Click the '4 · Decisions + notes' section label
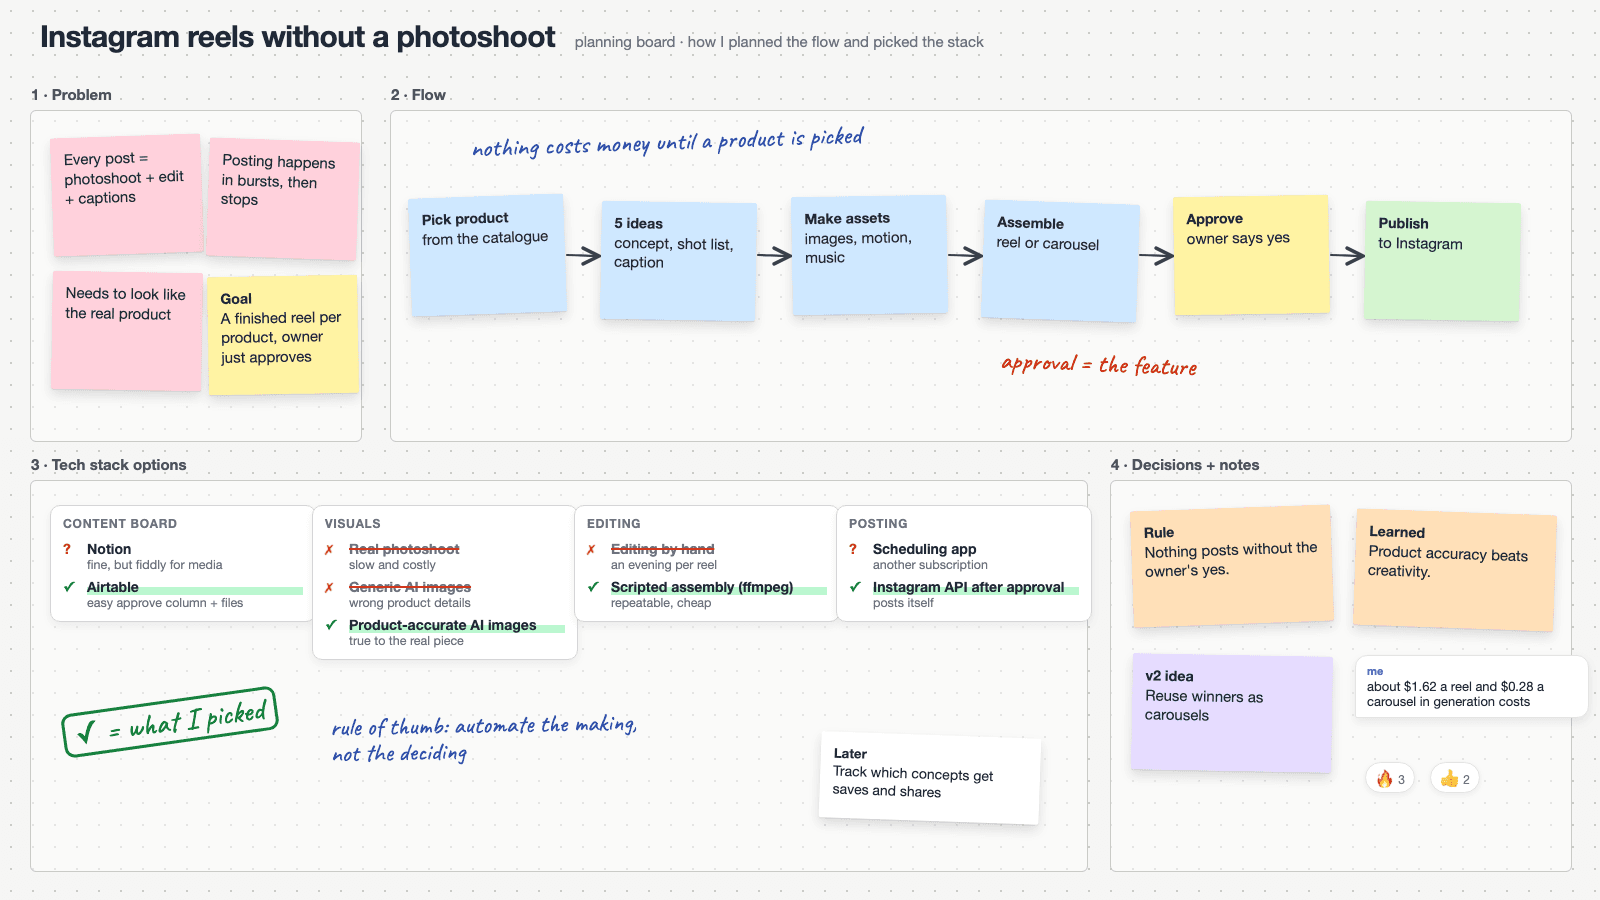Screen dimensions: 1600x900 click(1185, 465)
